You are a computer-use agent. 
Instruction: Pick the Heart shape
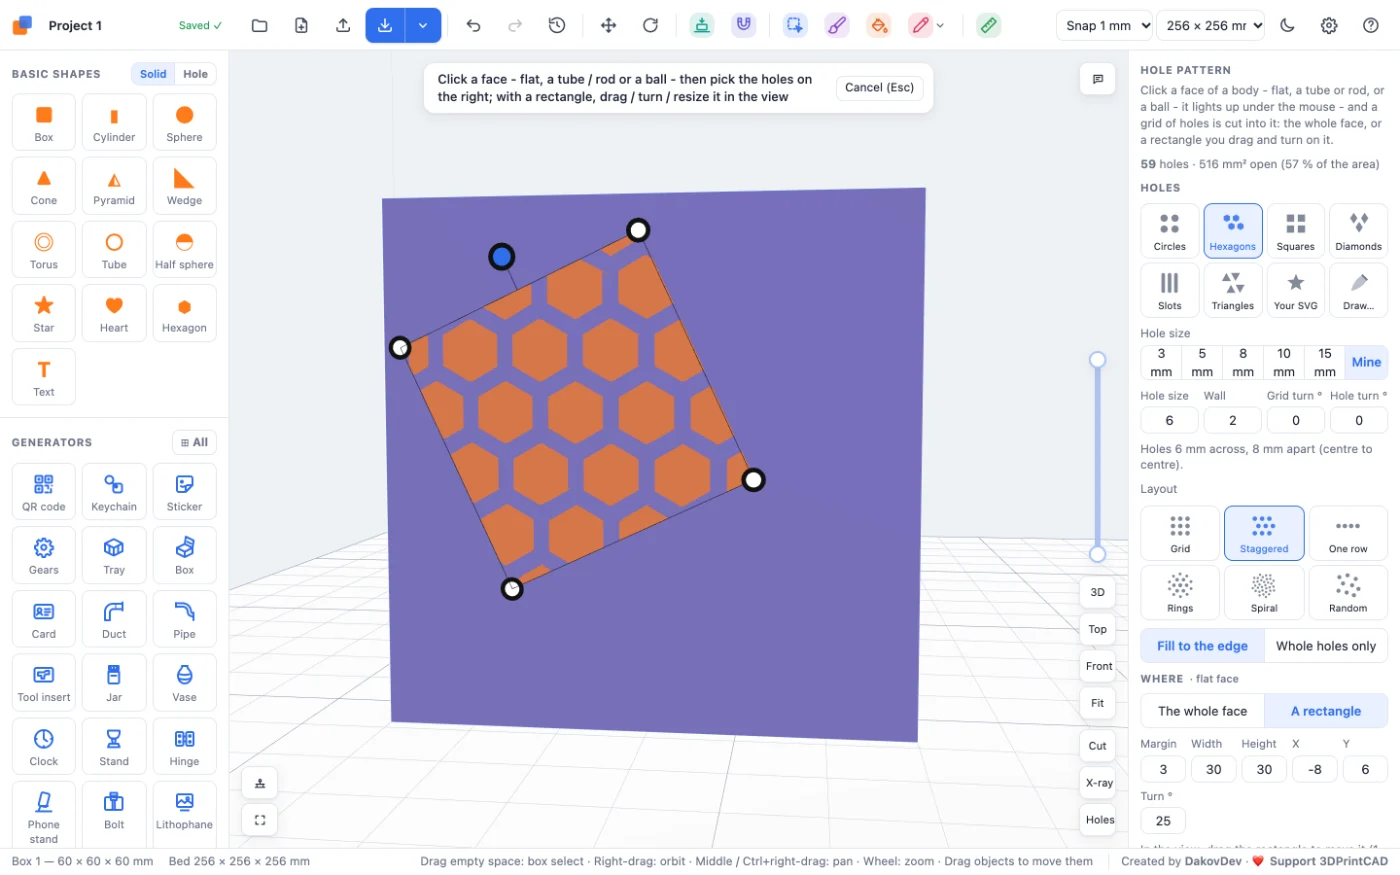[x=114, y=313]
